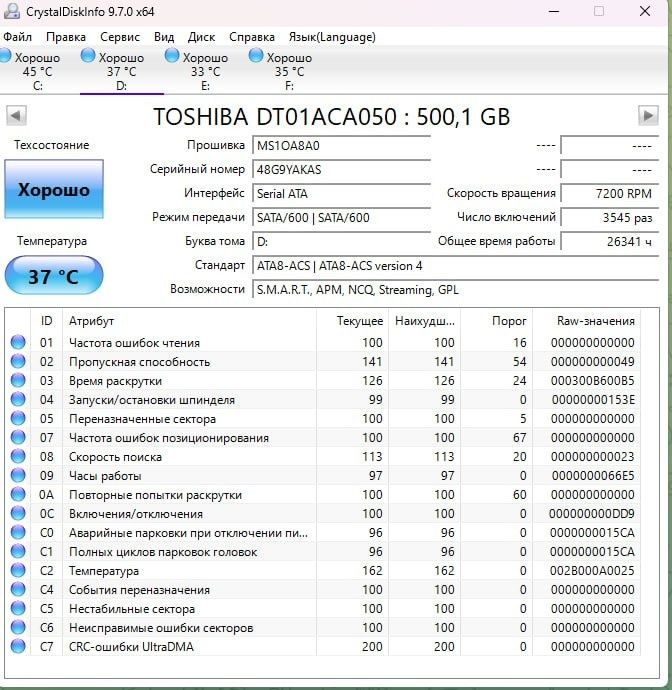Switch to disk F: tab at 35 °C

click(x=289, y=71)
